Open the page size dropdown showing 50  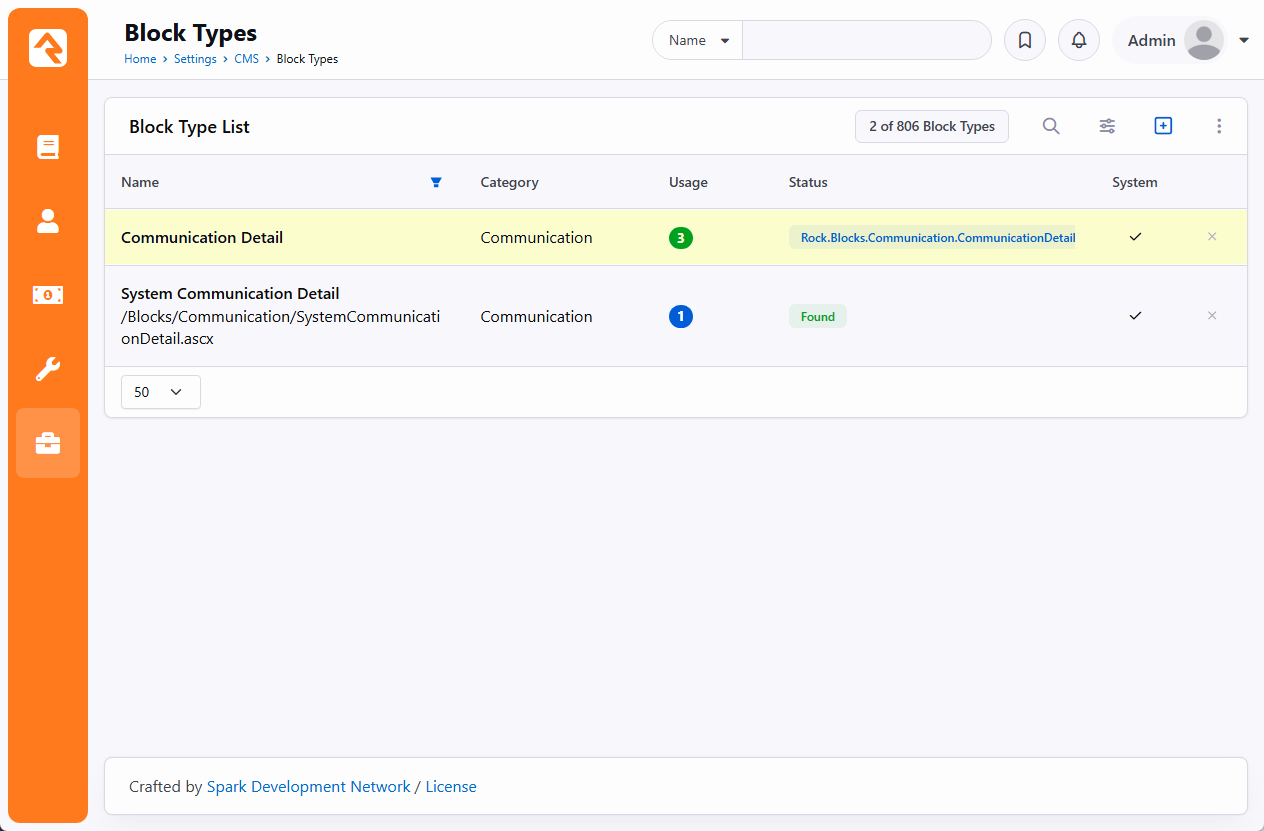tap(160, 392)
